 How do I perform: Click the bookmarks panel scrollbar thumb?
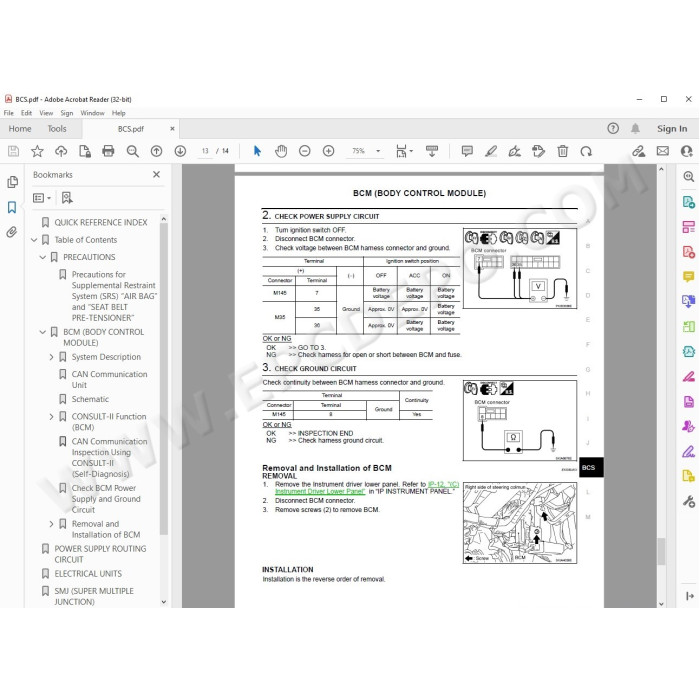163,379
